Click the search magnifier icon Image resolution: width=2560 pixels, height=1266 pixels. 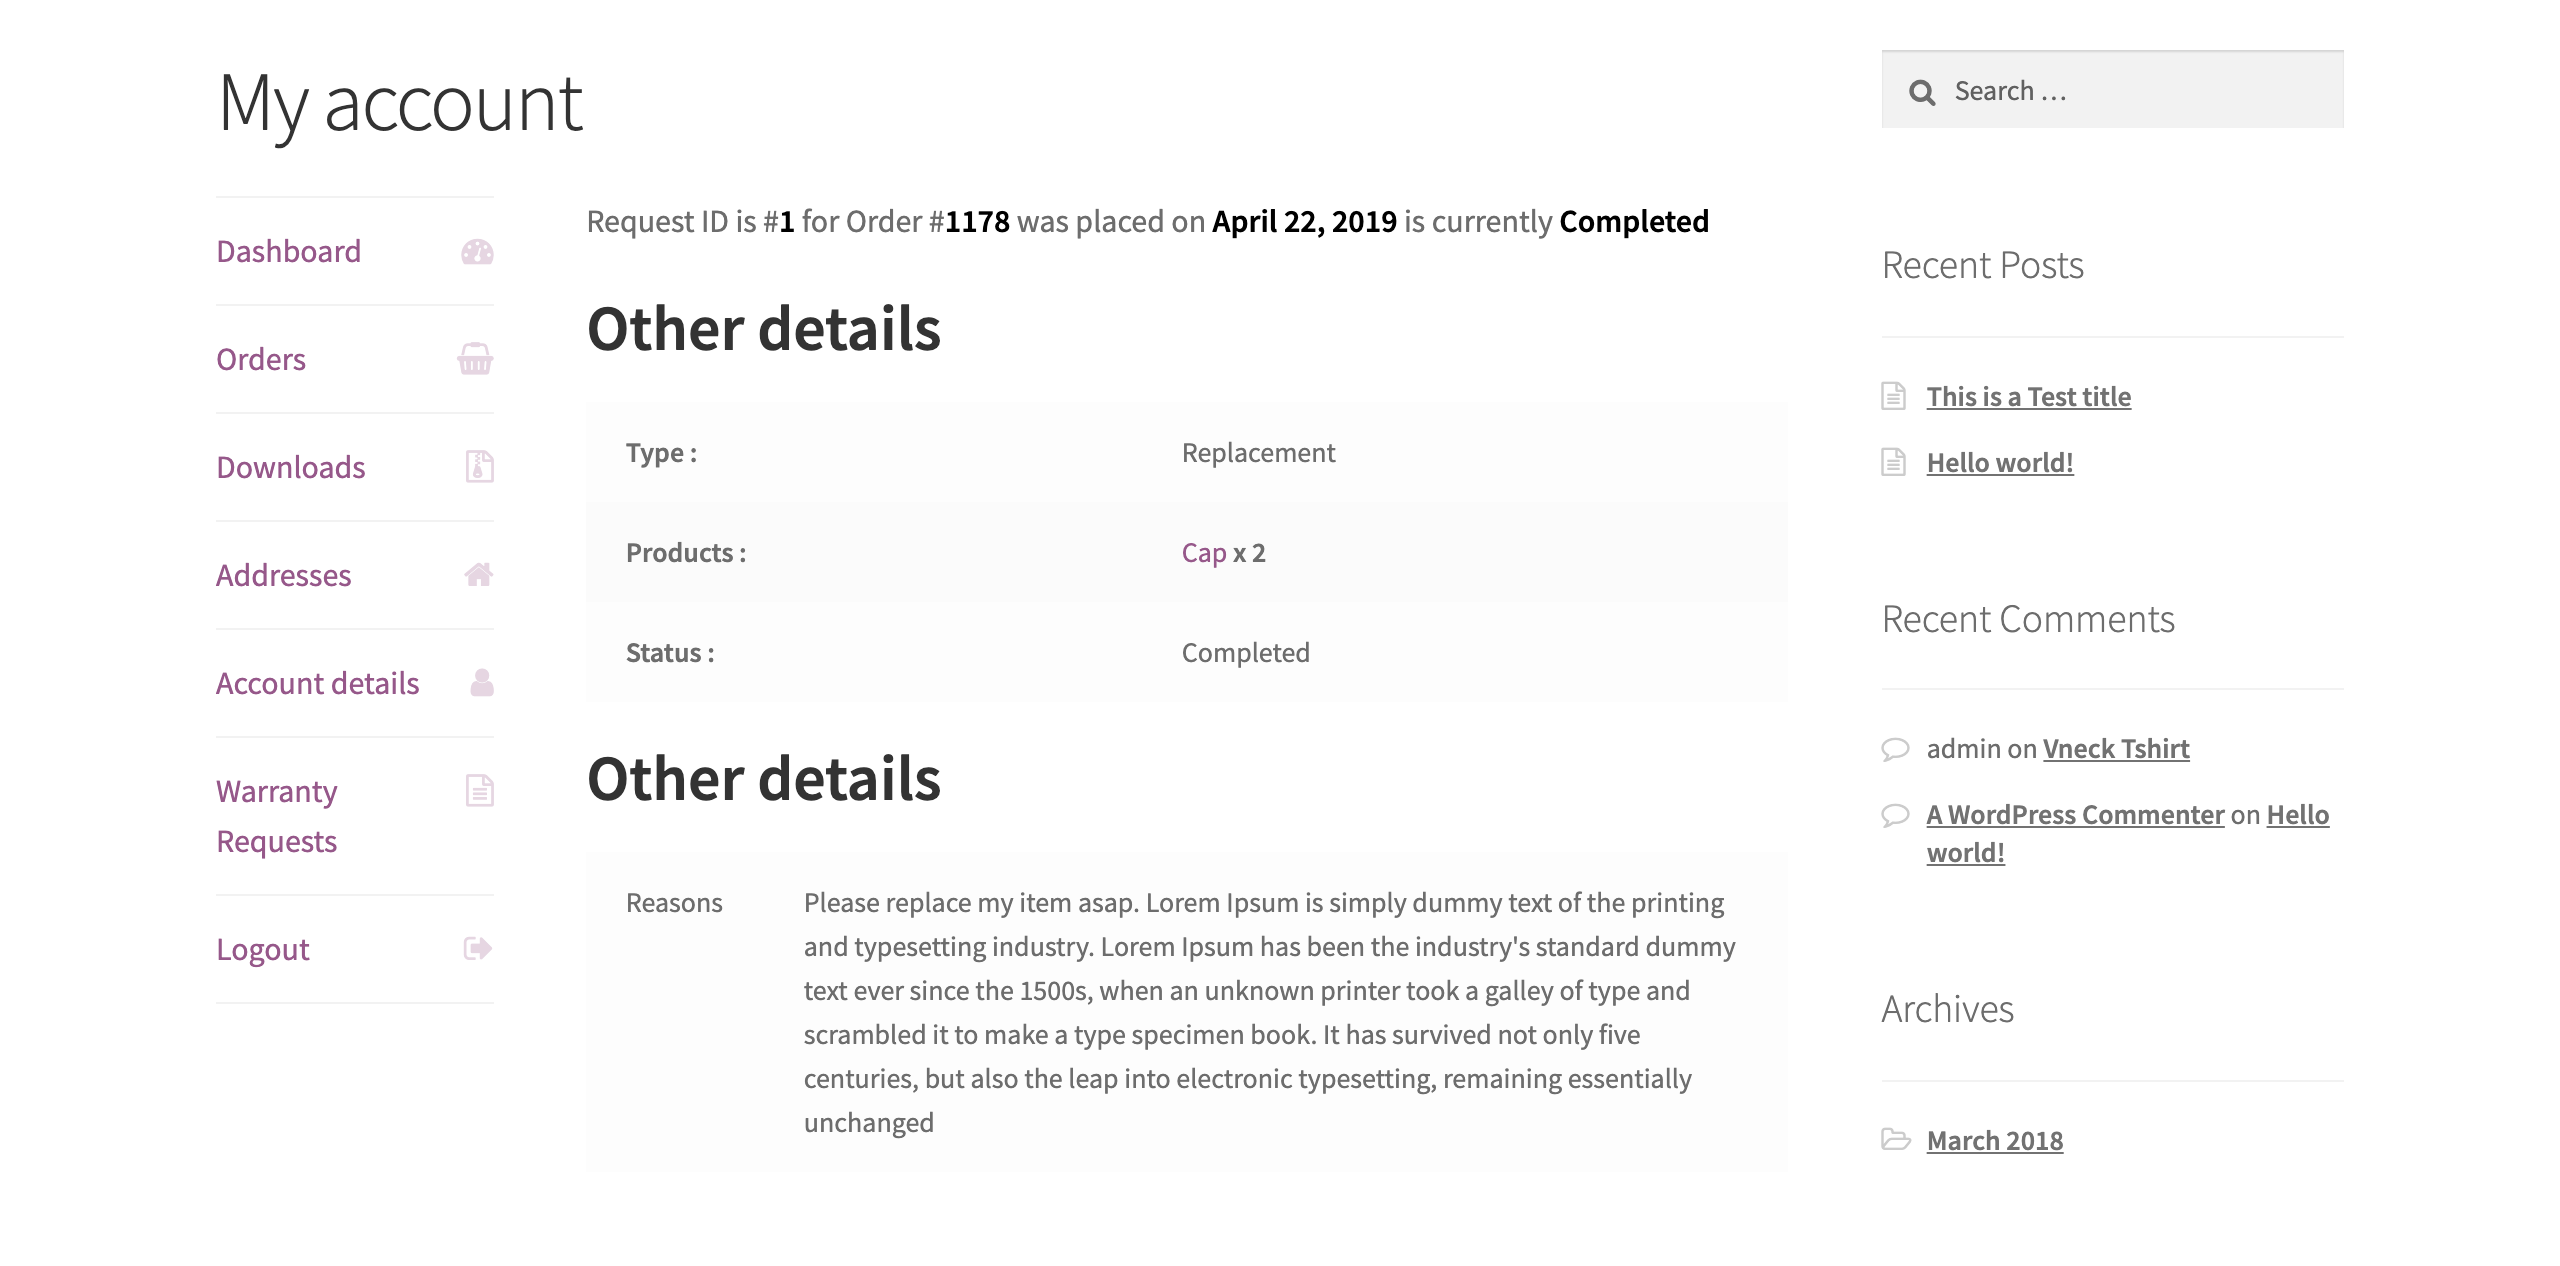click(x=1921, y=93)
